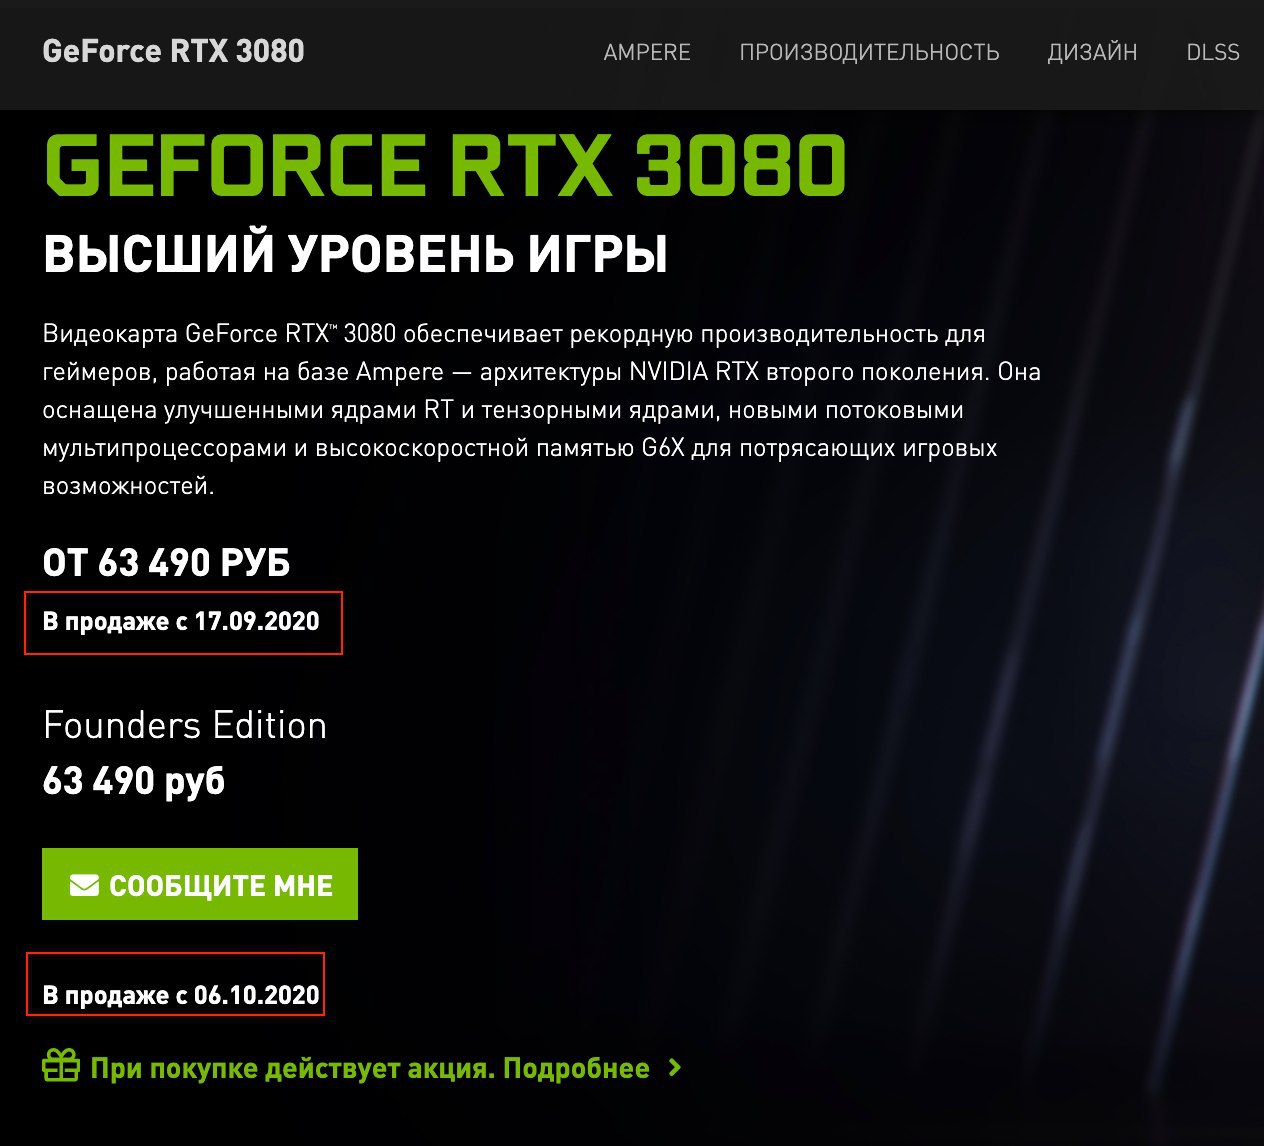This screenshot has height=1146, width=1264.
Task: Click the large green GEFORCE RTX 3080 heading
Action: coord(445,165)
